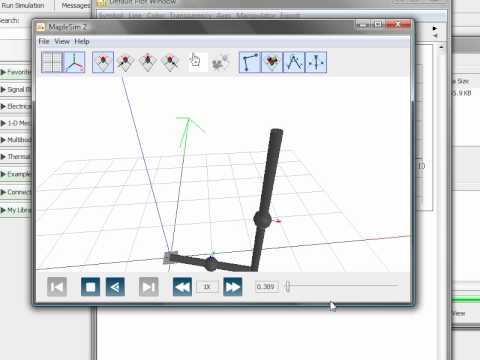Click the animation timeline slider handle
Image resolution: width=480 pixels, height=360 pixels.
click(x=288, y=286)
